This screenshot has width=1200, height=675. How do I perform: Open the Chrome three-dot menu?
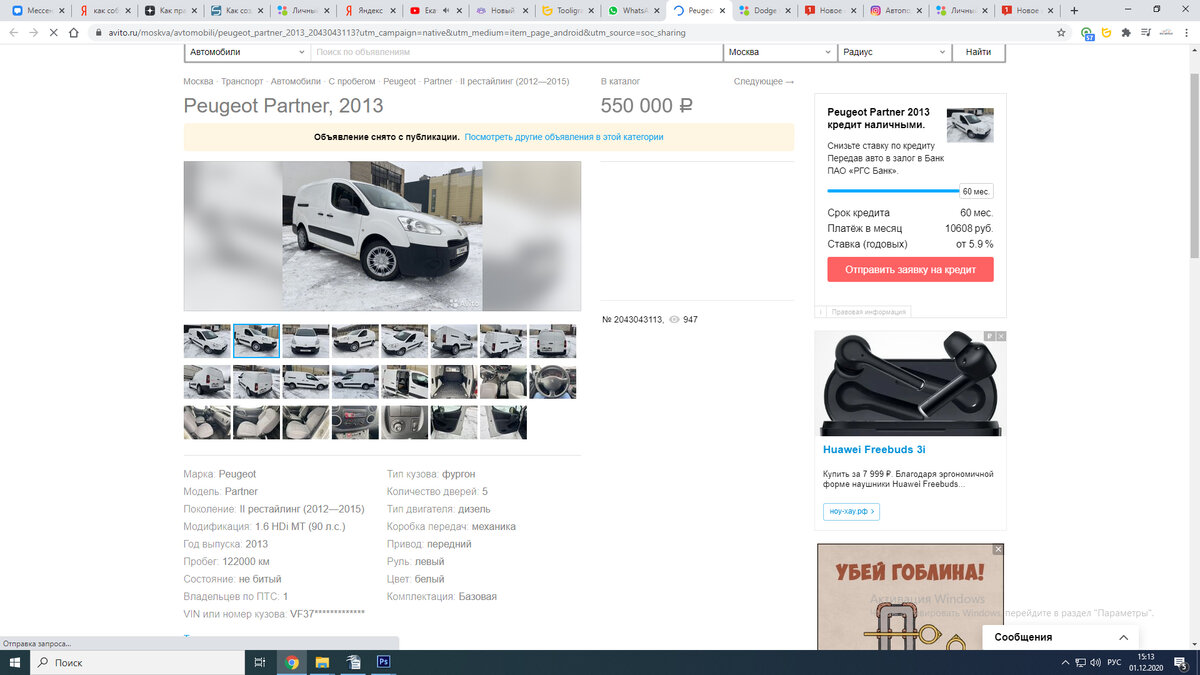click(x=1187, y=32)
